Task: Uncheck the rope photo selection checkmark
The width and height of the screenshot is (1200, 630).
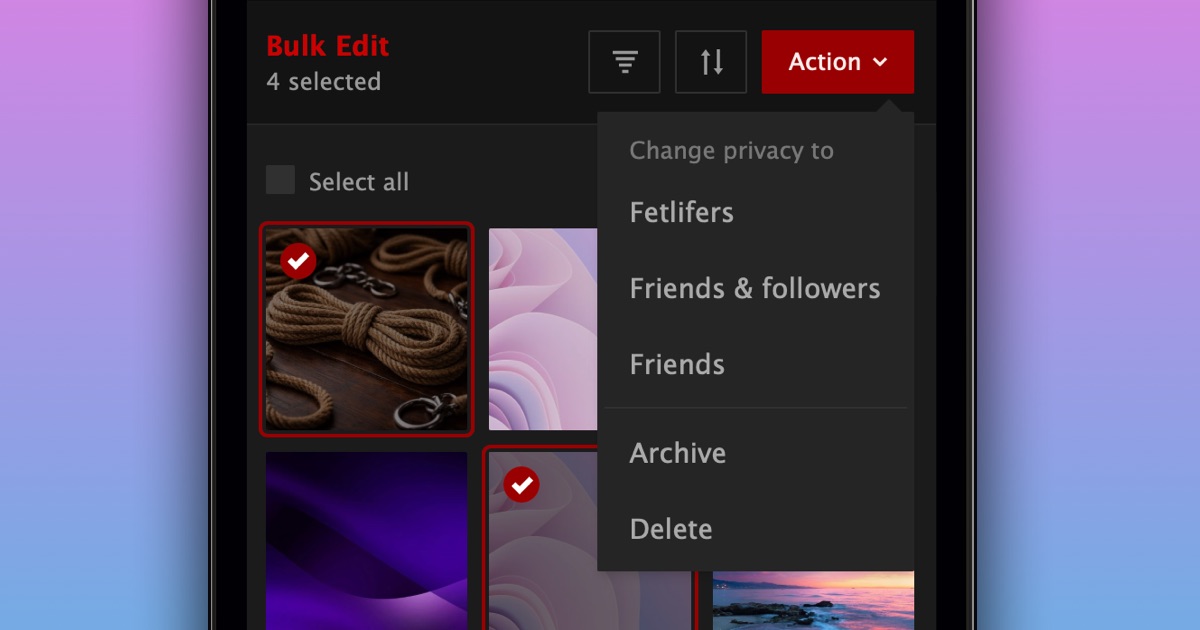Action: tap(298, 261)
